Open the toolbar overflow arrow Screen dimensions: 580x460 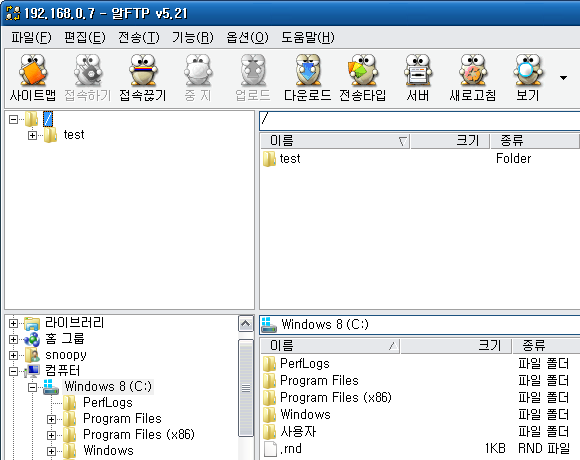pos(563,78)
